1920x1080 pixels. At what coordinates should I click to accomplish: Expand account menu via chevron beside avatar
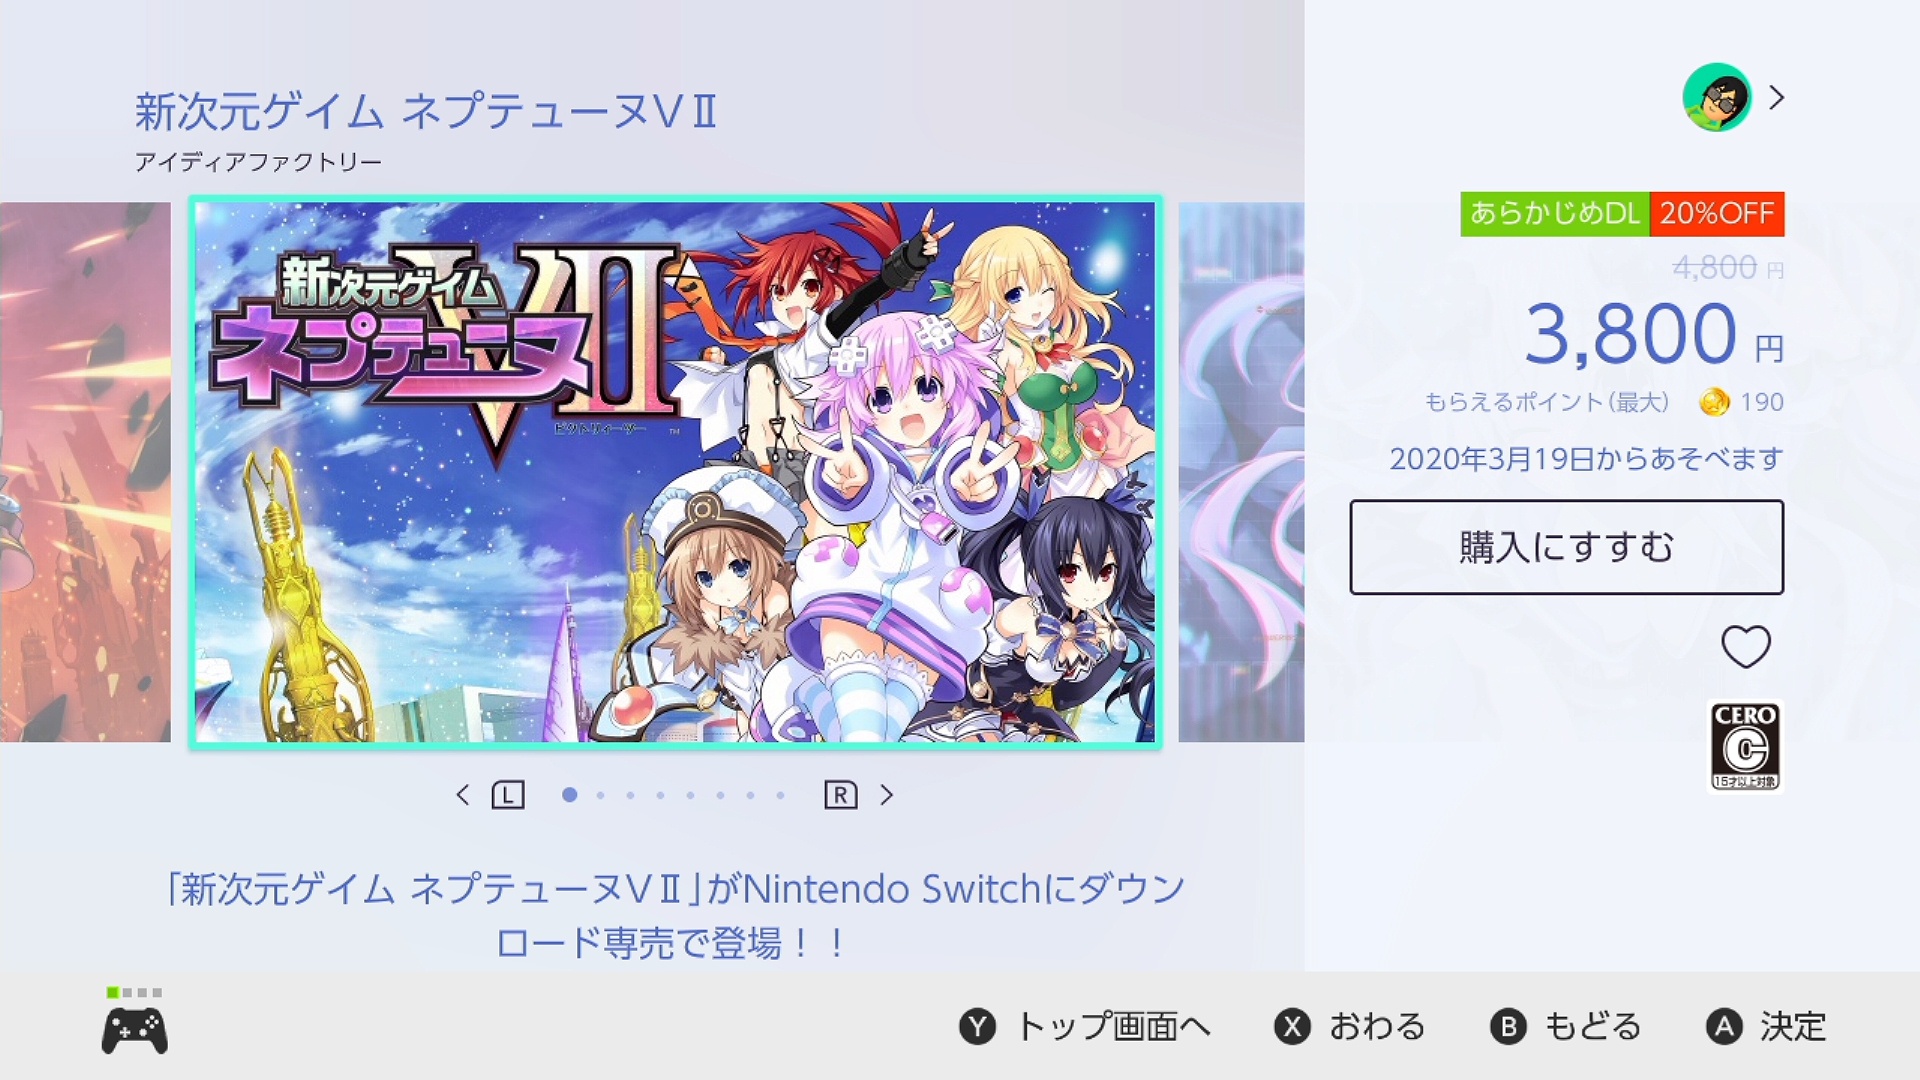click(x=1777, y=98)
